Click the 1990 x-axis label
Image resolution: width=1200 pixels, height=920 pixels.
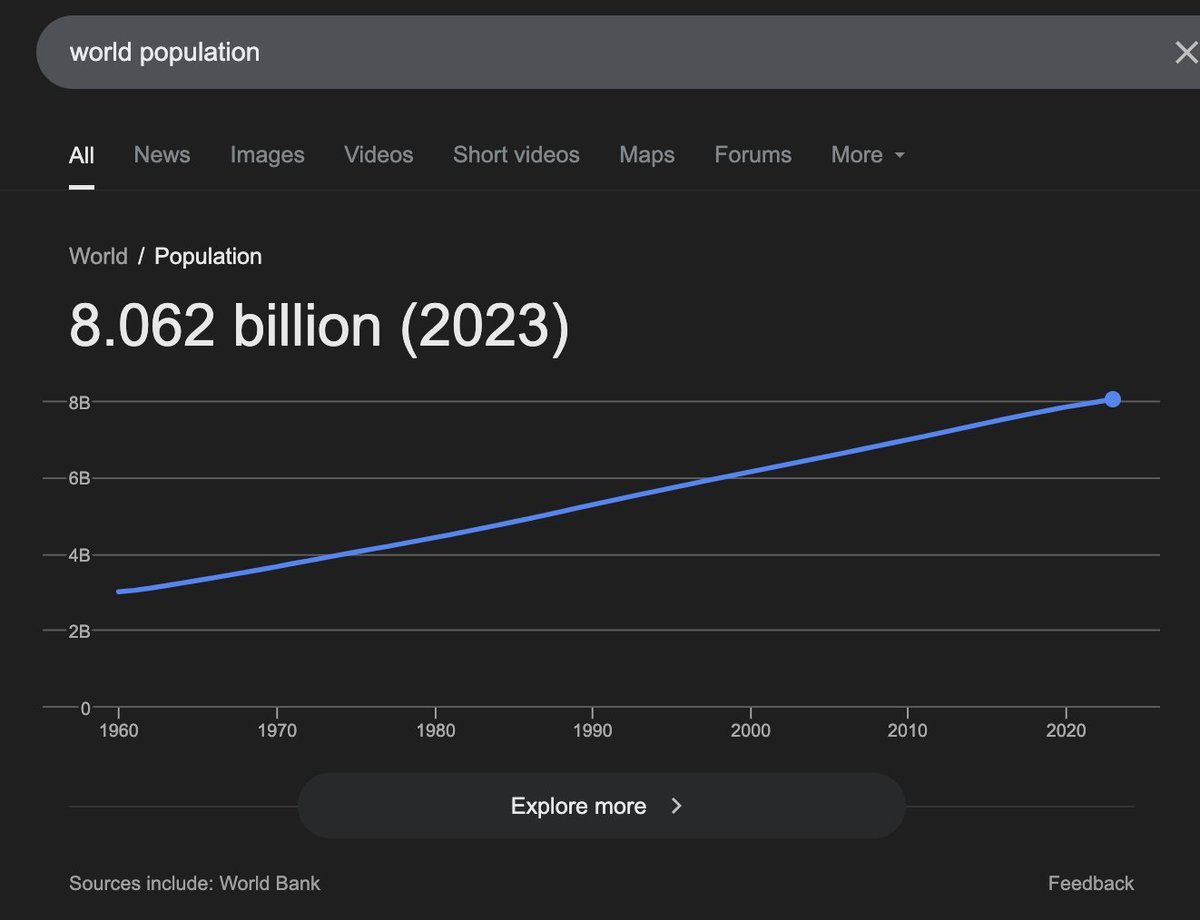(593, 731)
